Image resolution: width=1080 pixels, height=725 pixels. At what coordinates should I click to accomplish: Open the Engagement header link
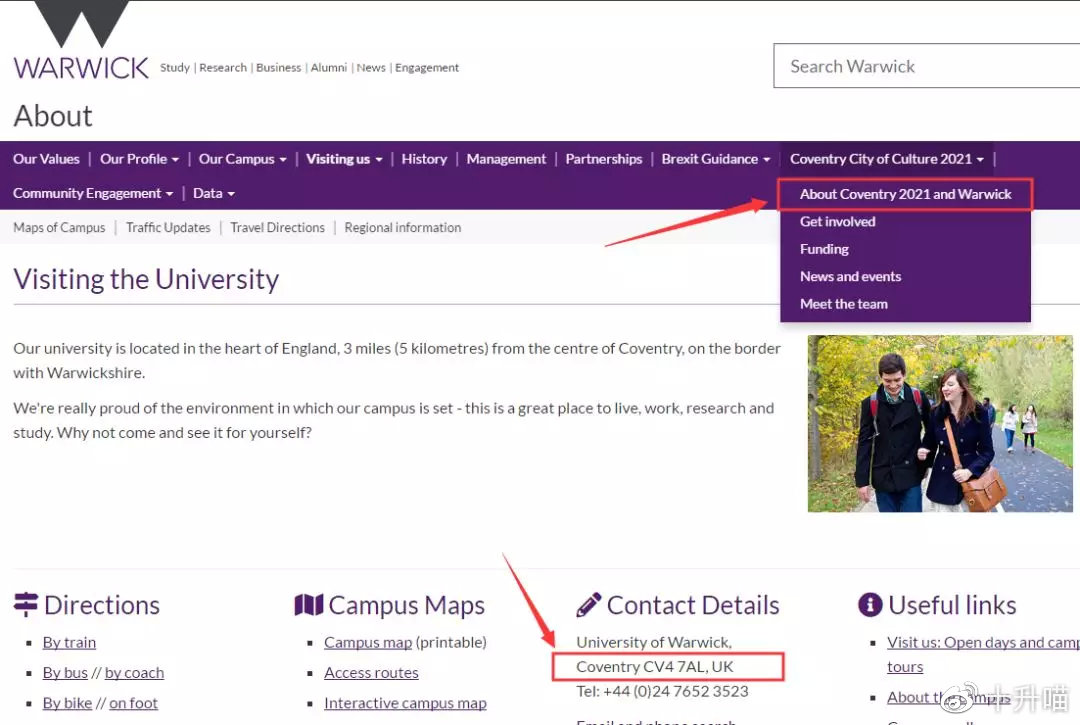(x=426, y=67)
